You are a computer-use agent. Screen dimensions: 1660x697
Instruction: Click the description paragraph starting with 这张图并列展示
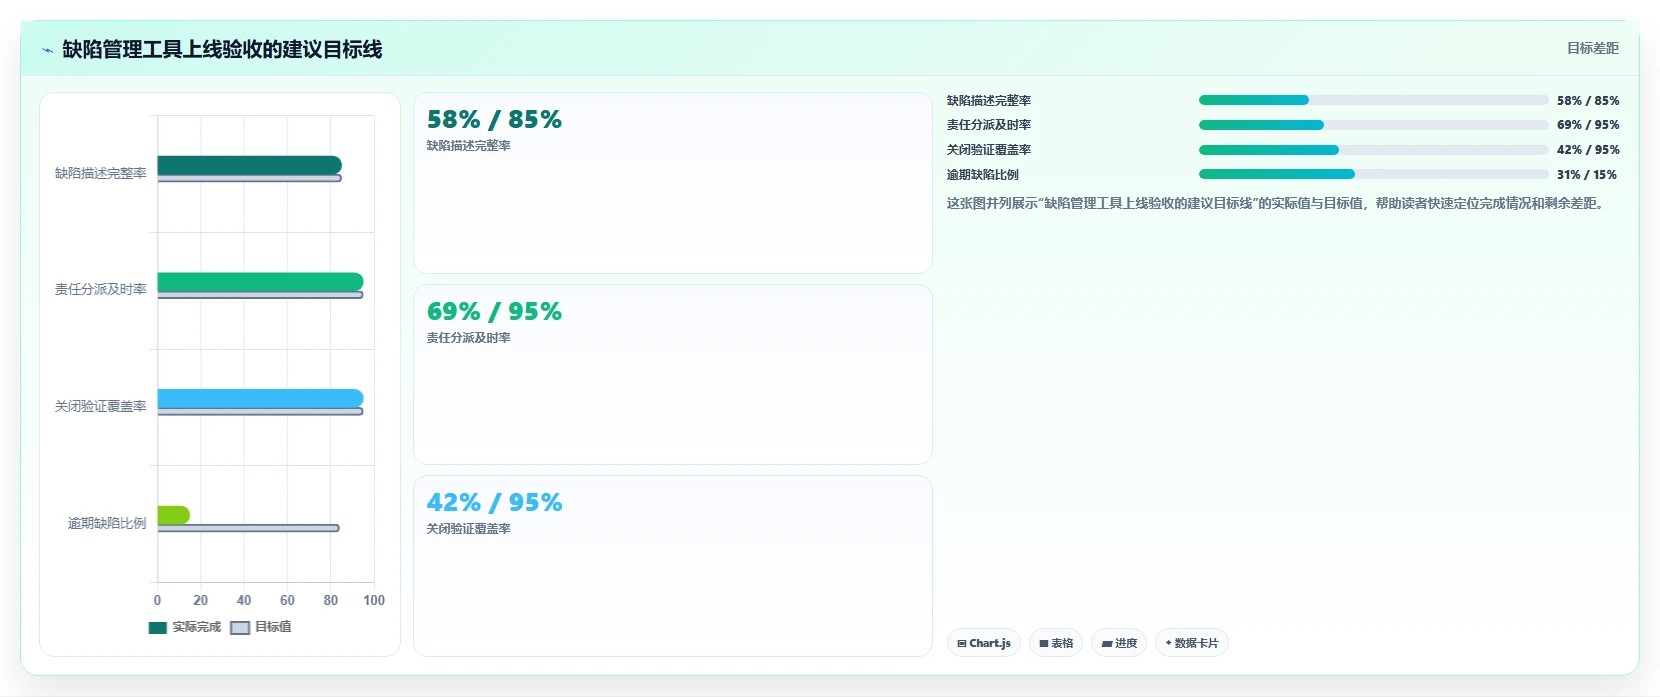pos(1277,203)
